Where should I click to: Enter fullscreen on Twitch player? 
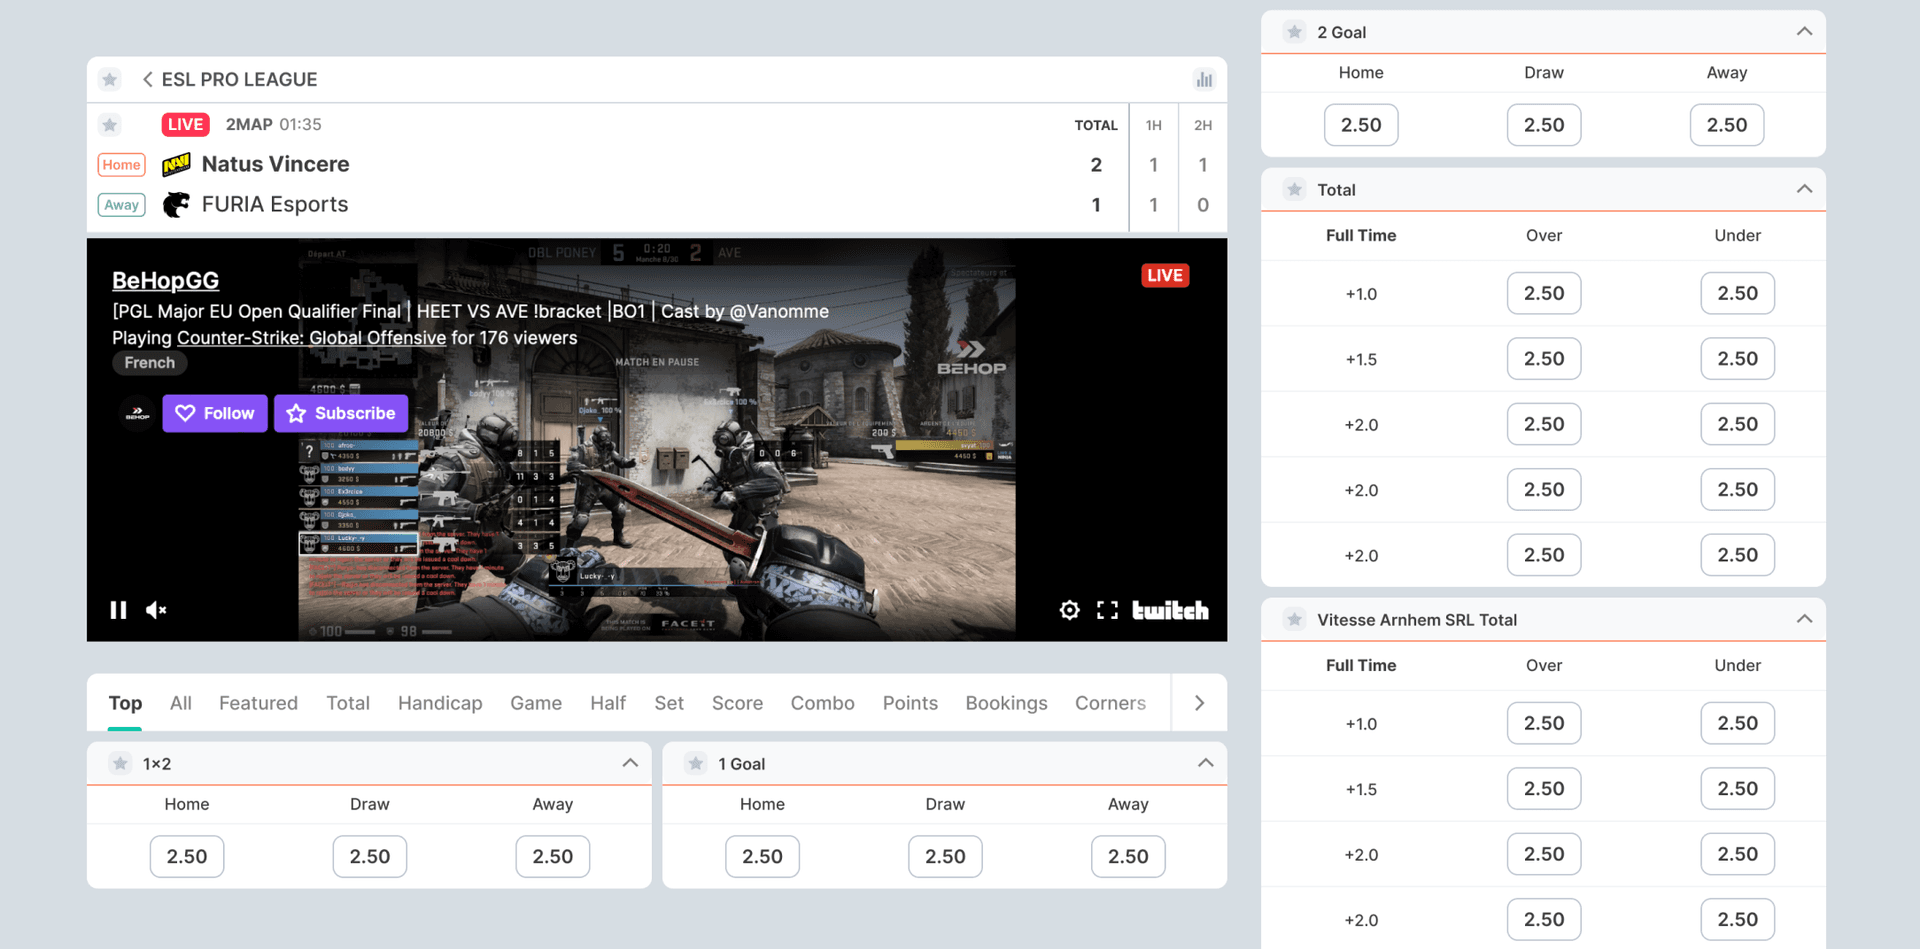click(1107, 610)
